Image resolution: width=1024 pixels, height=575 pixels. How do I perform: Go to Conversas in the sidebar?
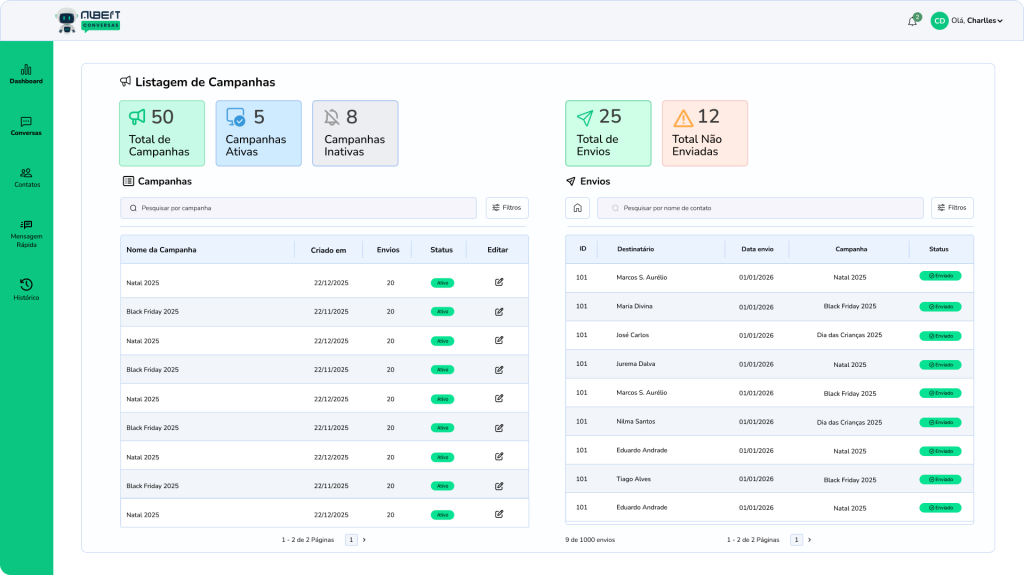26,126
